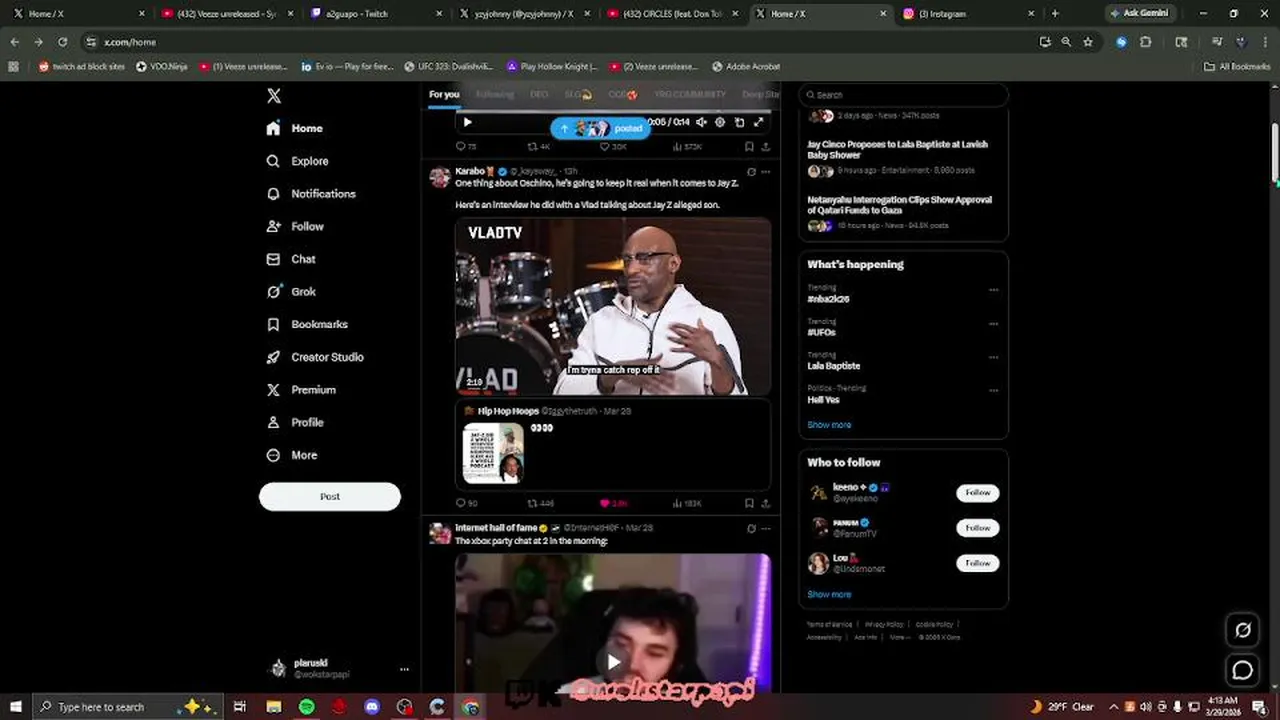This screenshot has height=720, width=1280.
Task: Open the top video's settings gear
Action: (720, 122)
